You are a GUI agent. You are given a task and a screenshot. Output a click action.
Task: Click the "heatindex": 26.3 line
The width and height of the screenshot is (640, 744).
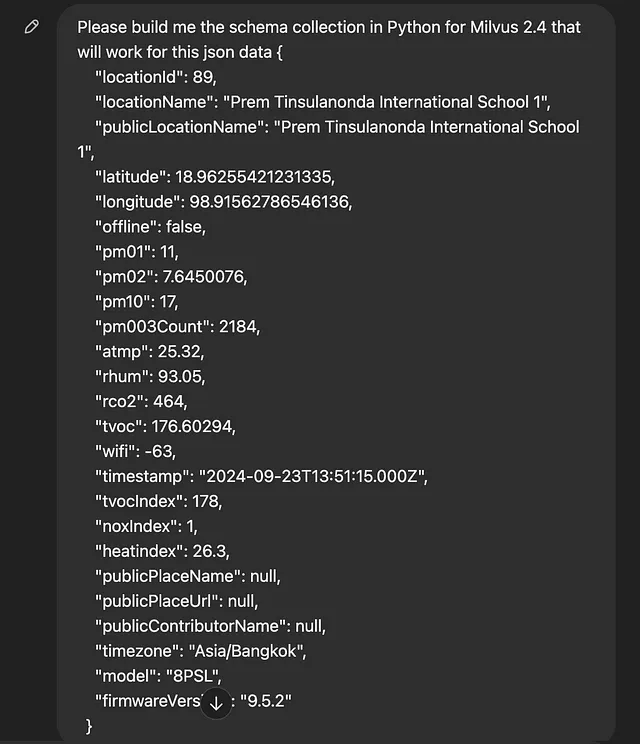pos(162,551)
